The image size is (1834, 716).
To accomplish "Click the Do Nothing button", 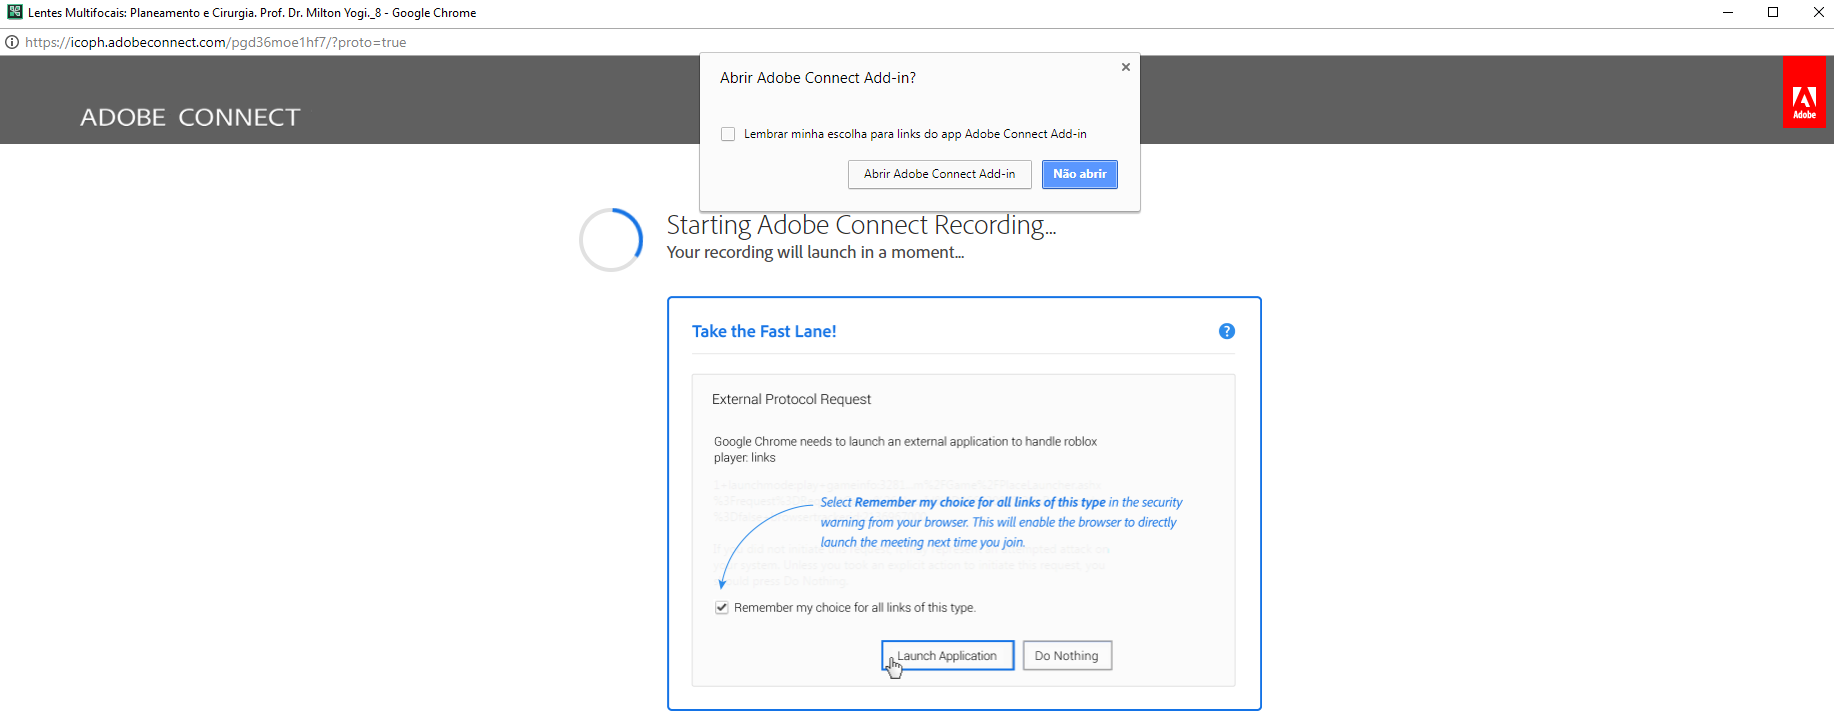I will coord(1066,656).
